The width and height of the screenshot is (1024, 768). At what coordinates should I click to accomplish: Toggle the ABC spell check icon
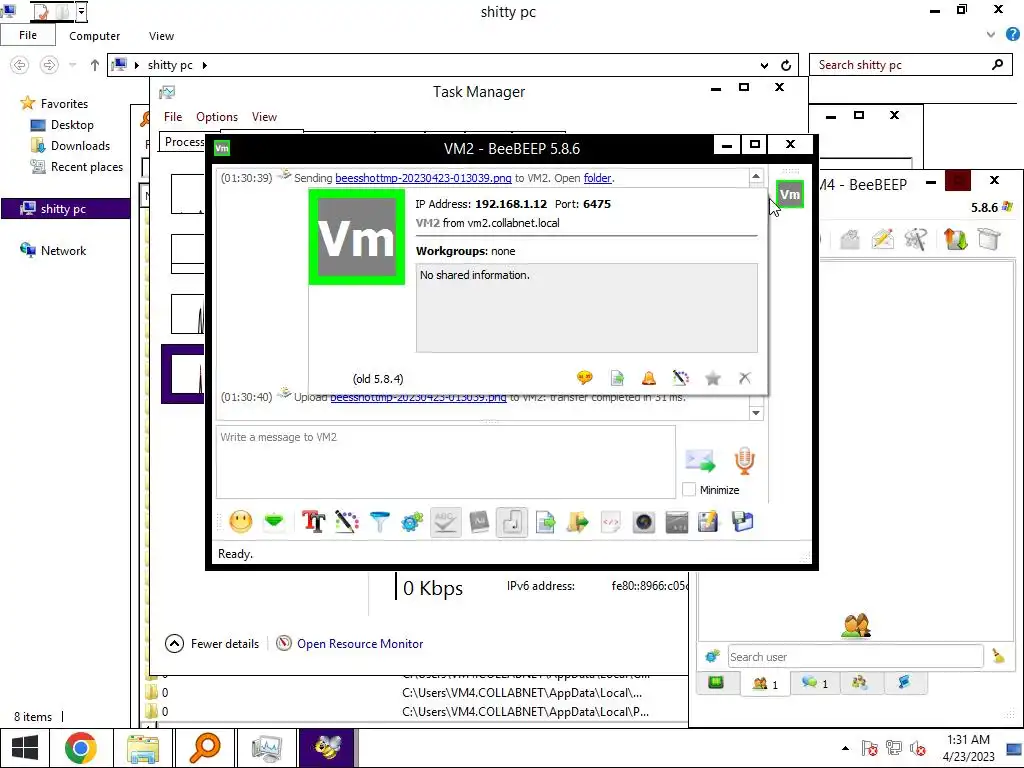coord(445,522)
